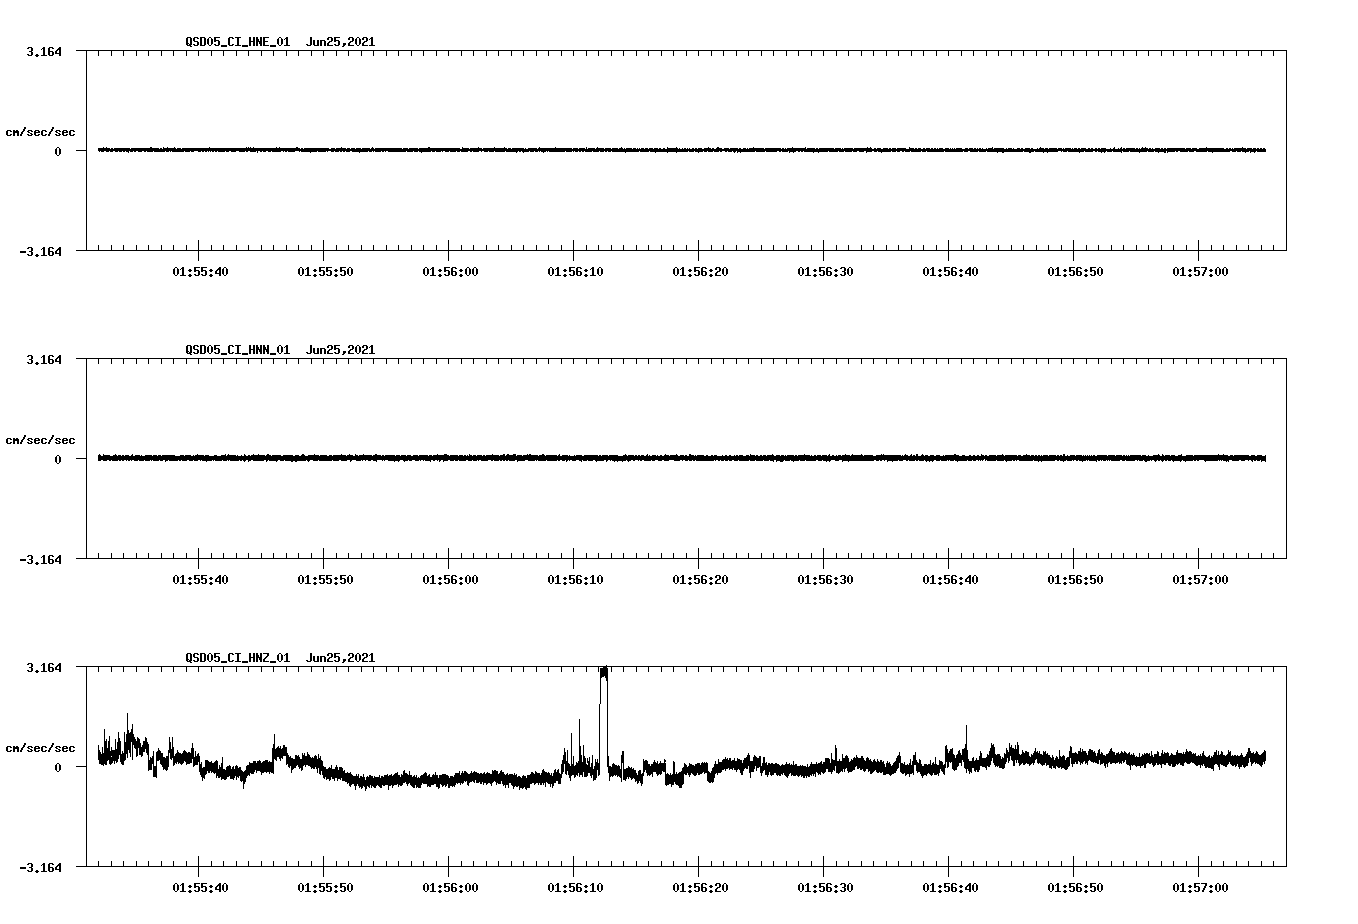Click the 01:55:50 label under the HNN plot
1358x924 pixels.
(324, 580)
